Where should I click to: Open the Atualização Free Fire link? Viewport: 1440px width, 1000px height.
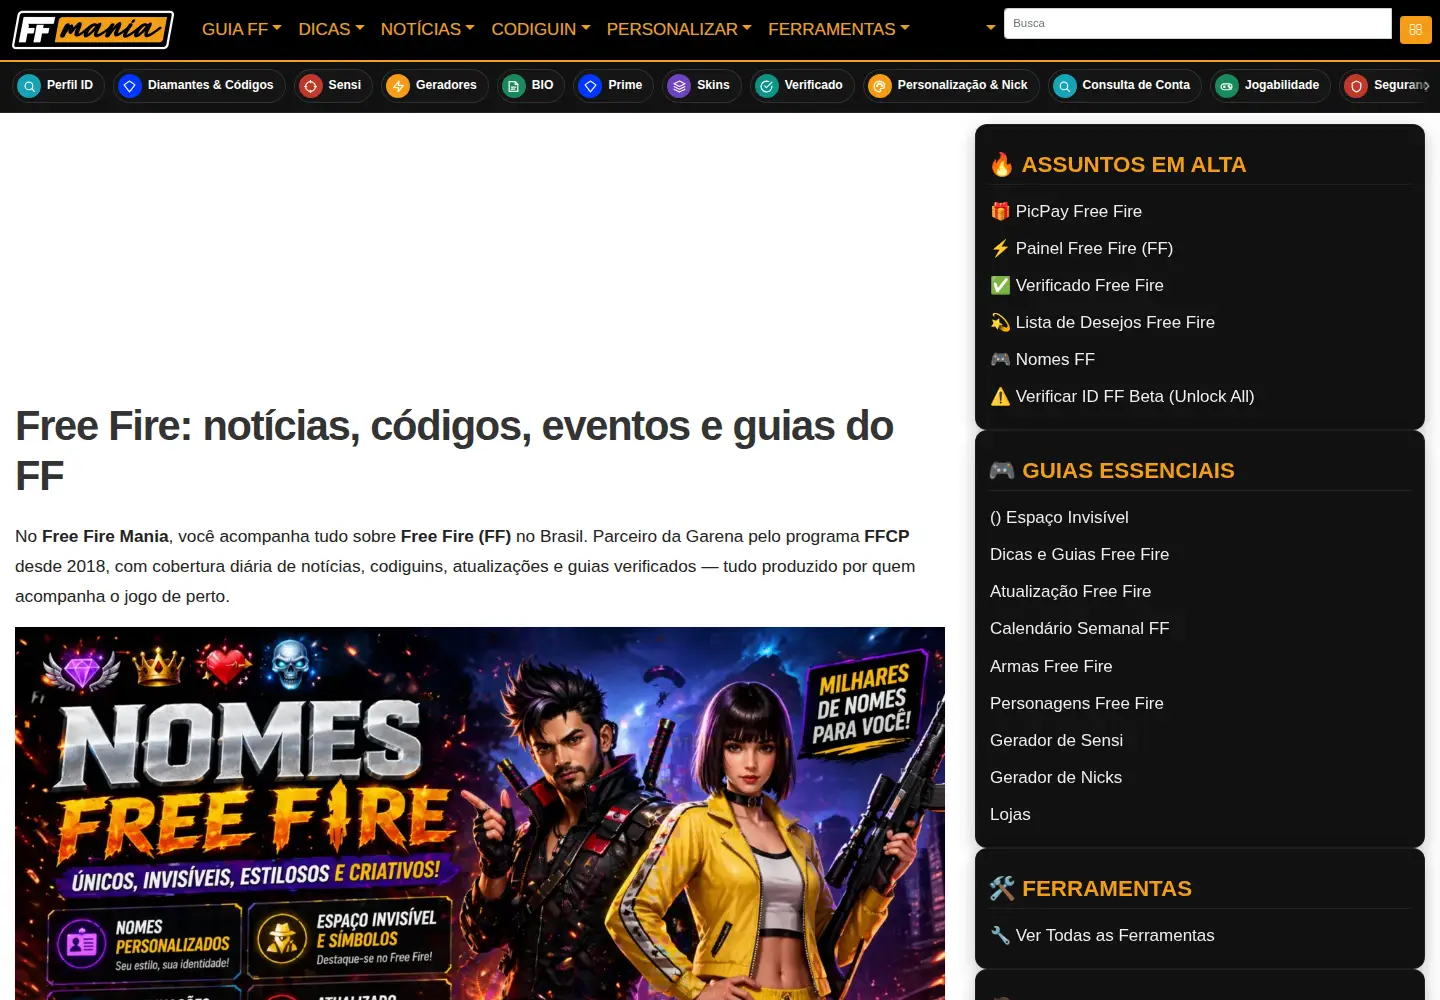coord(1070,591)
